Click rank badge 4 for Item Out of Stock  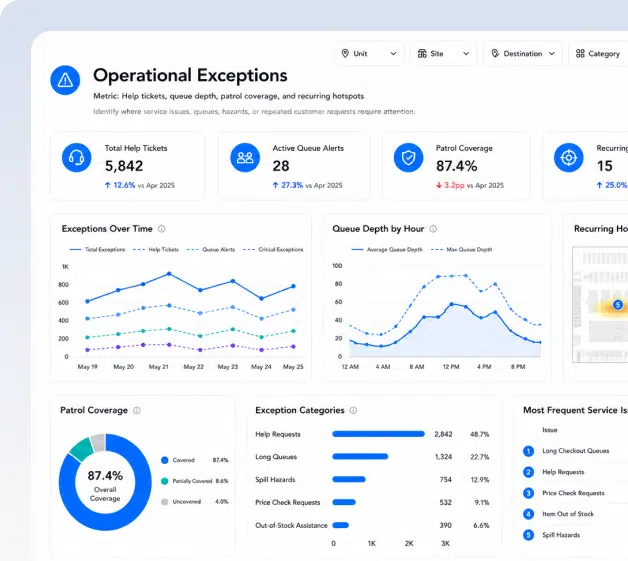[528, 514]
